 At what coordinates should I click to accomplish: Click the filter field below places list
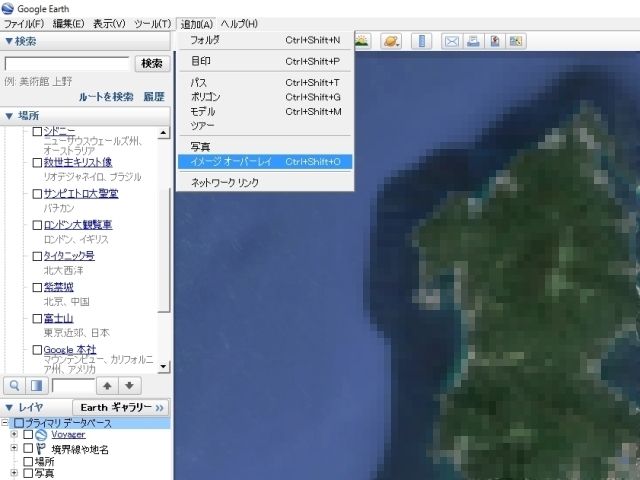73,385
